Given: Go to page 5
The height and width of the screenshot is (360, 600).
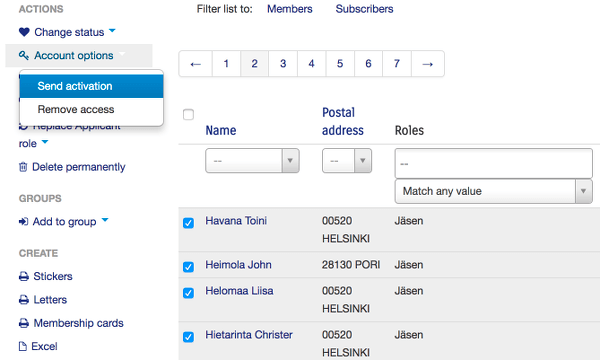Looking at the screenshot, I should coord(340,64).
